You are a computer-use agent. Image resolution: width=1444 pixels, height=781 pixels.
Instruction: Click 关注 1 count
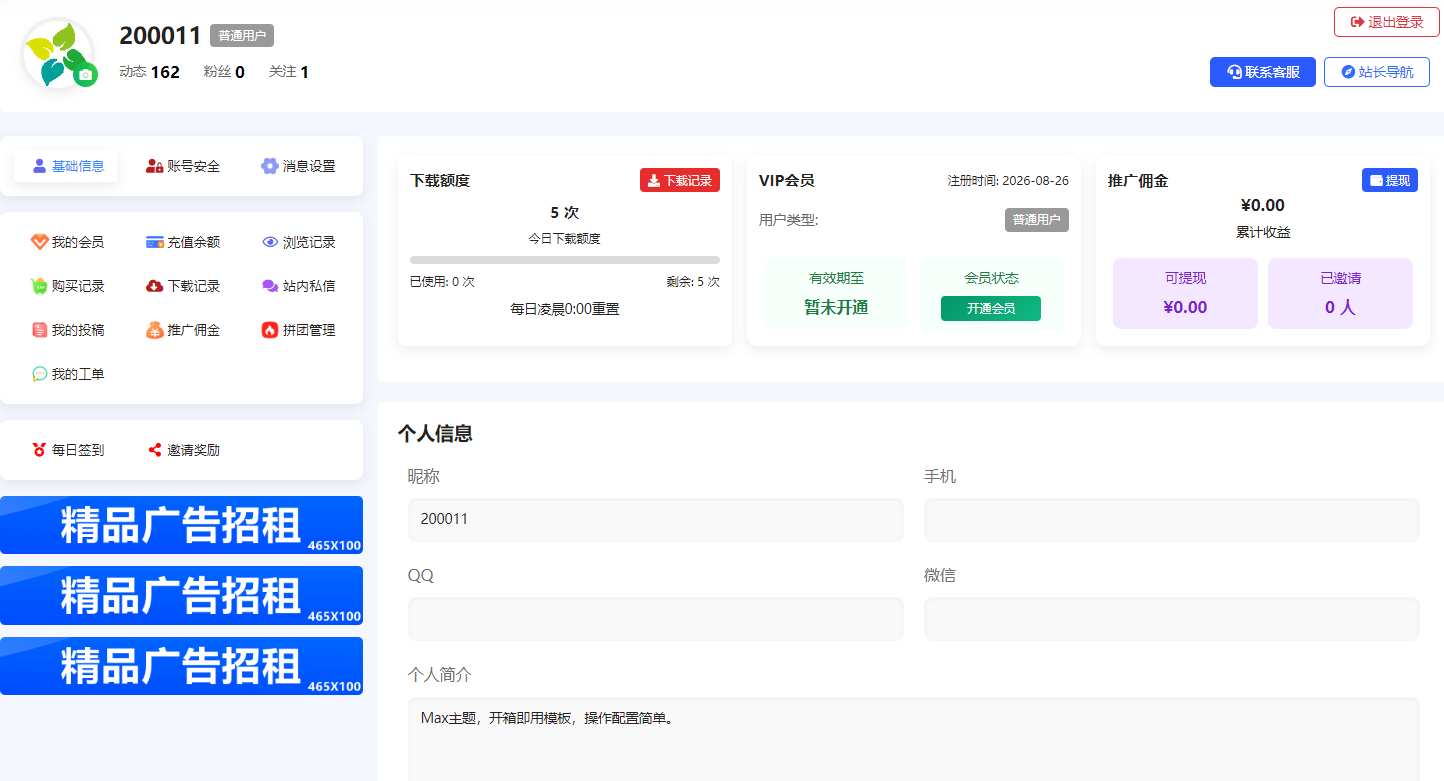tap(289, 72)
